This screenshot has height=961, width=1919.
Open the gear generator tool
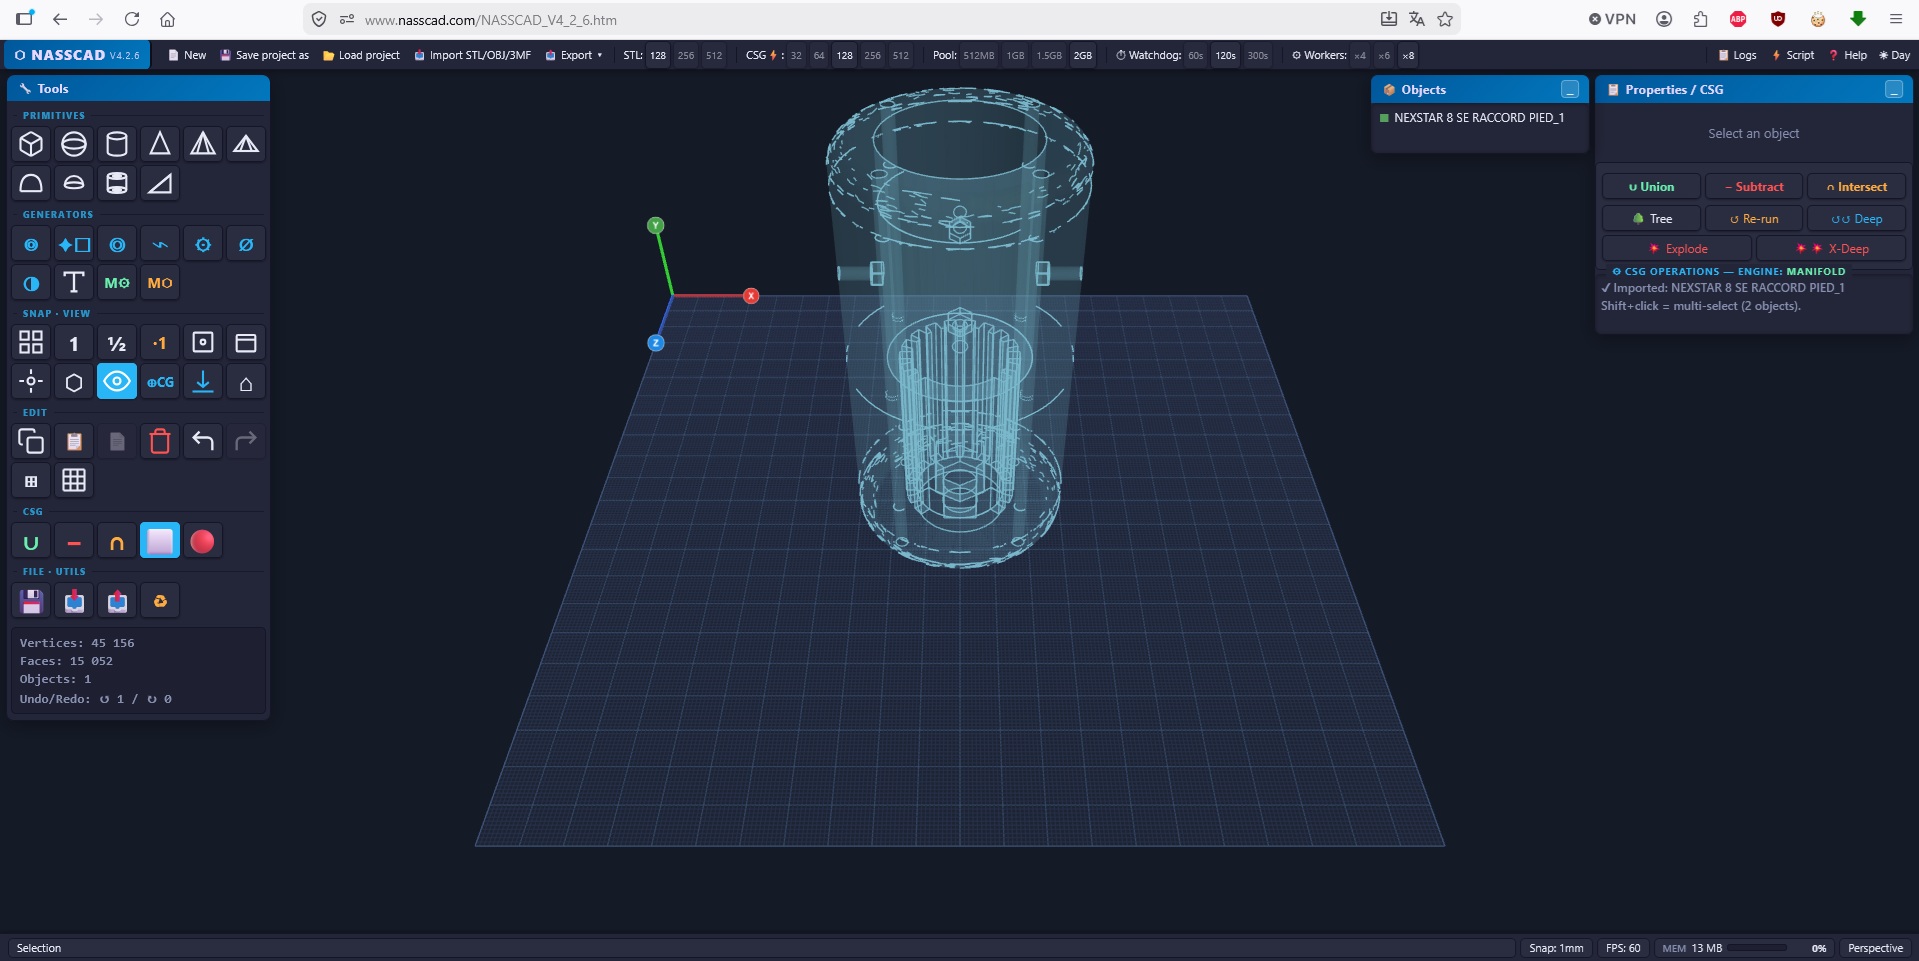[x=203, y=244]
